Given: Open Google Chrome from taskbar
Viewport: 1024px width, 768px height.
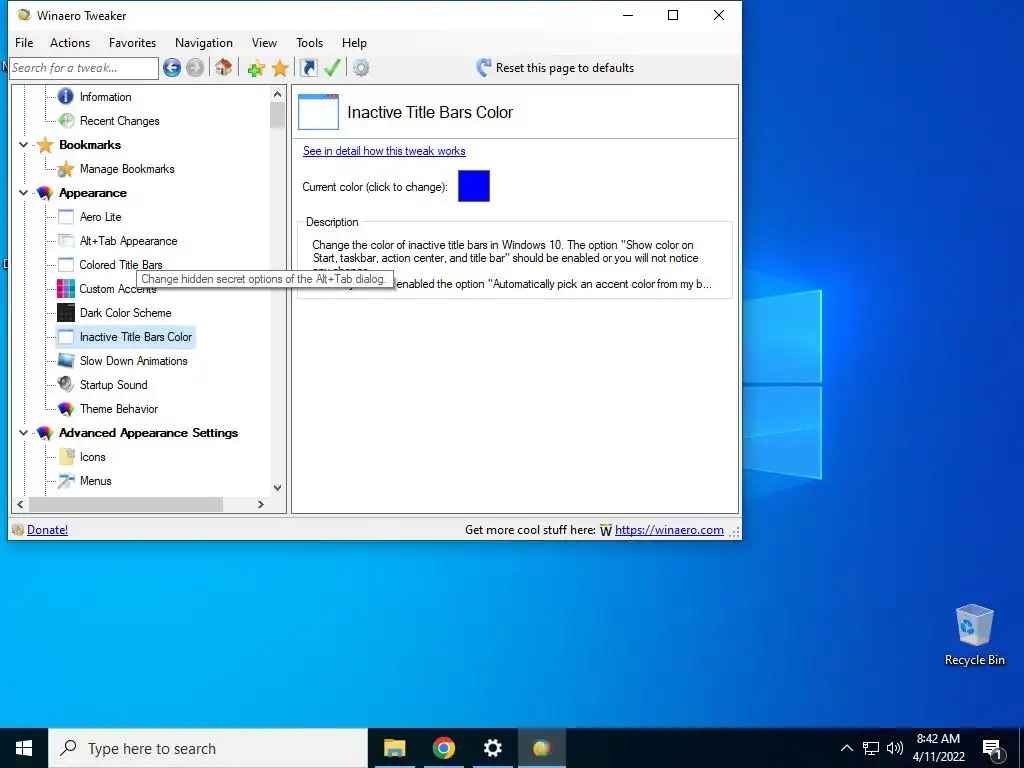Looking at the screenshot, I should pos(443,748).
